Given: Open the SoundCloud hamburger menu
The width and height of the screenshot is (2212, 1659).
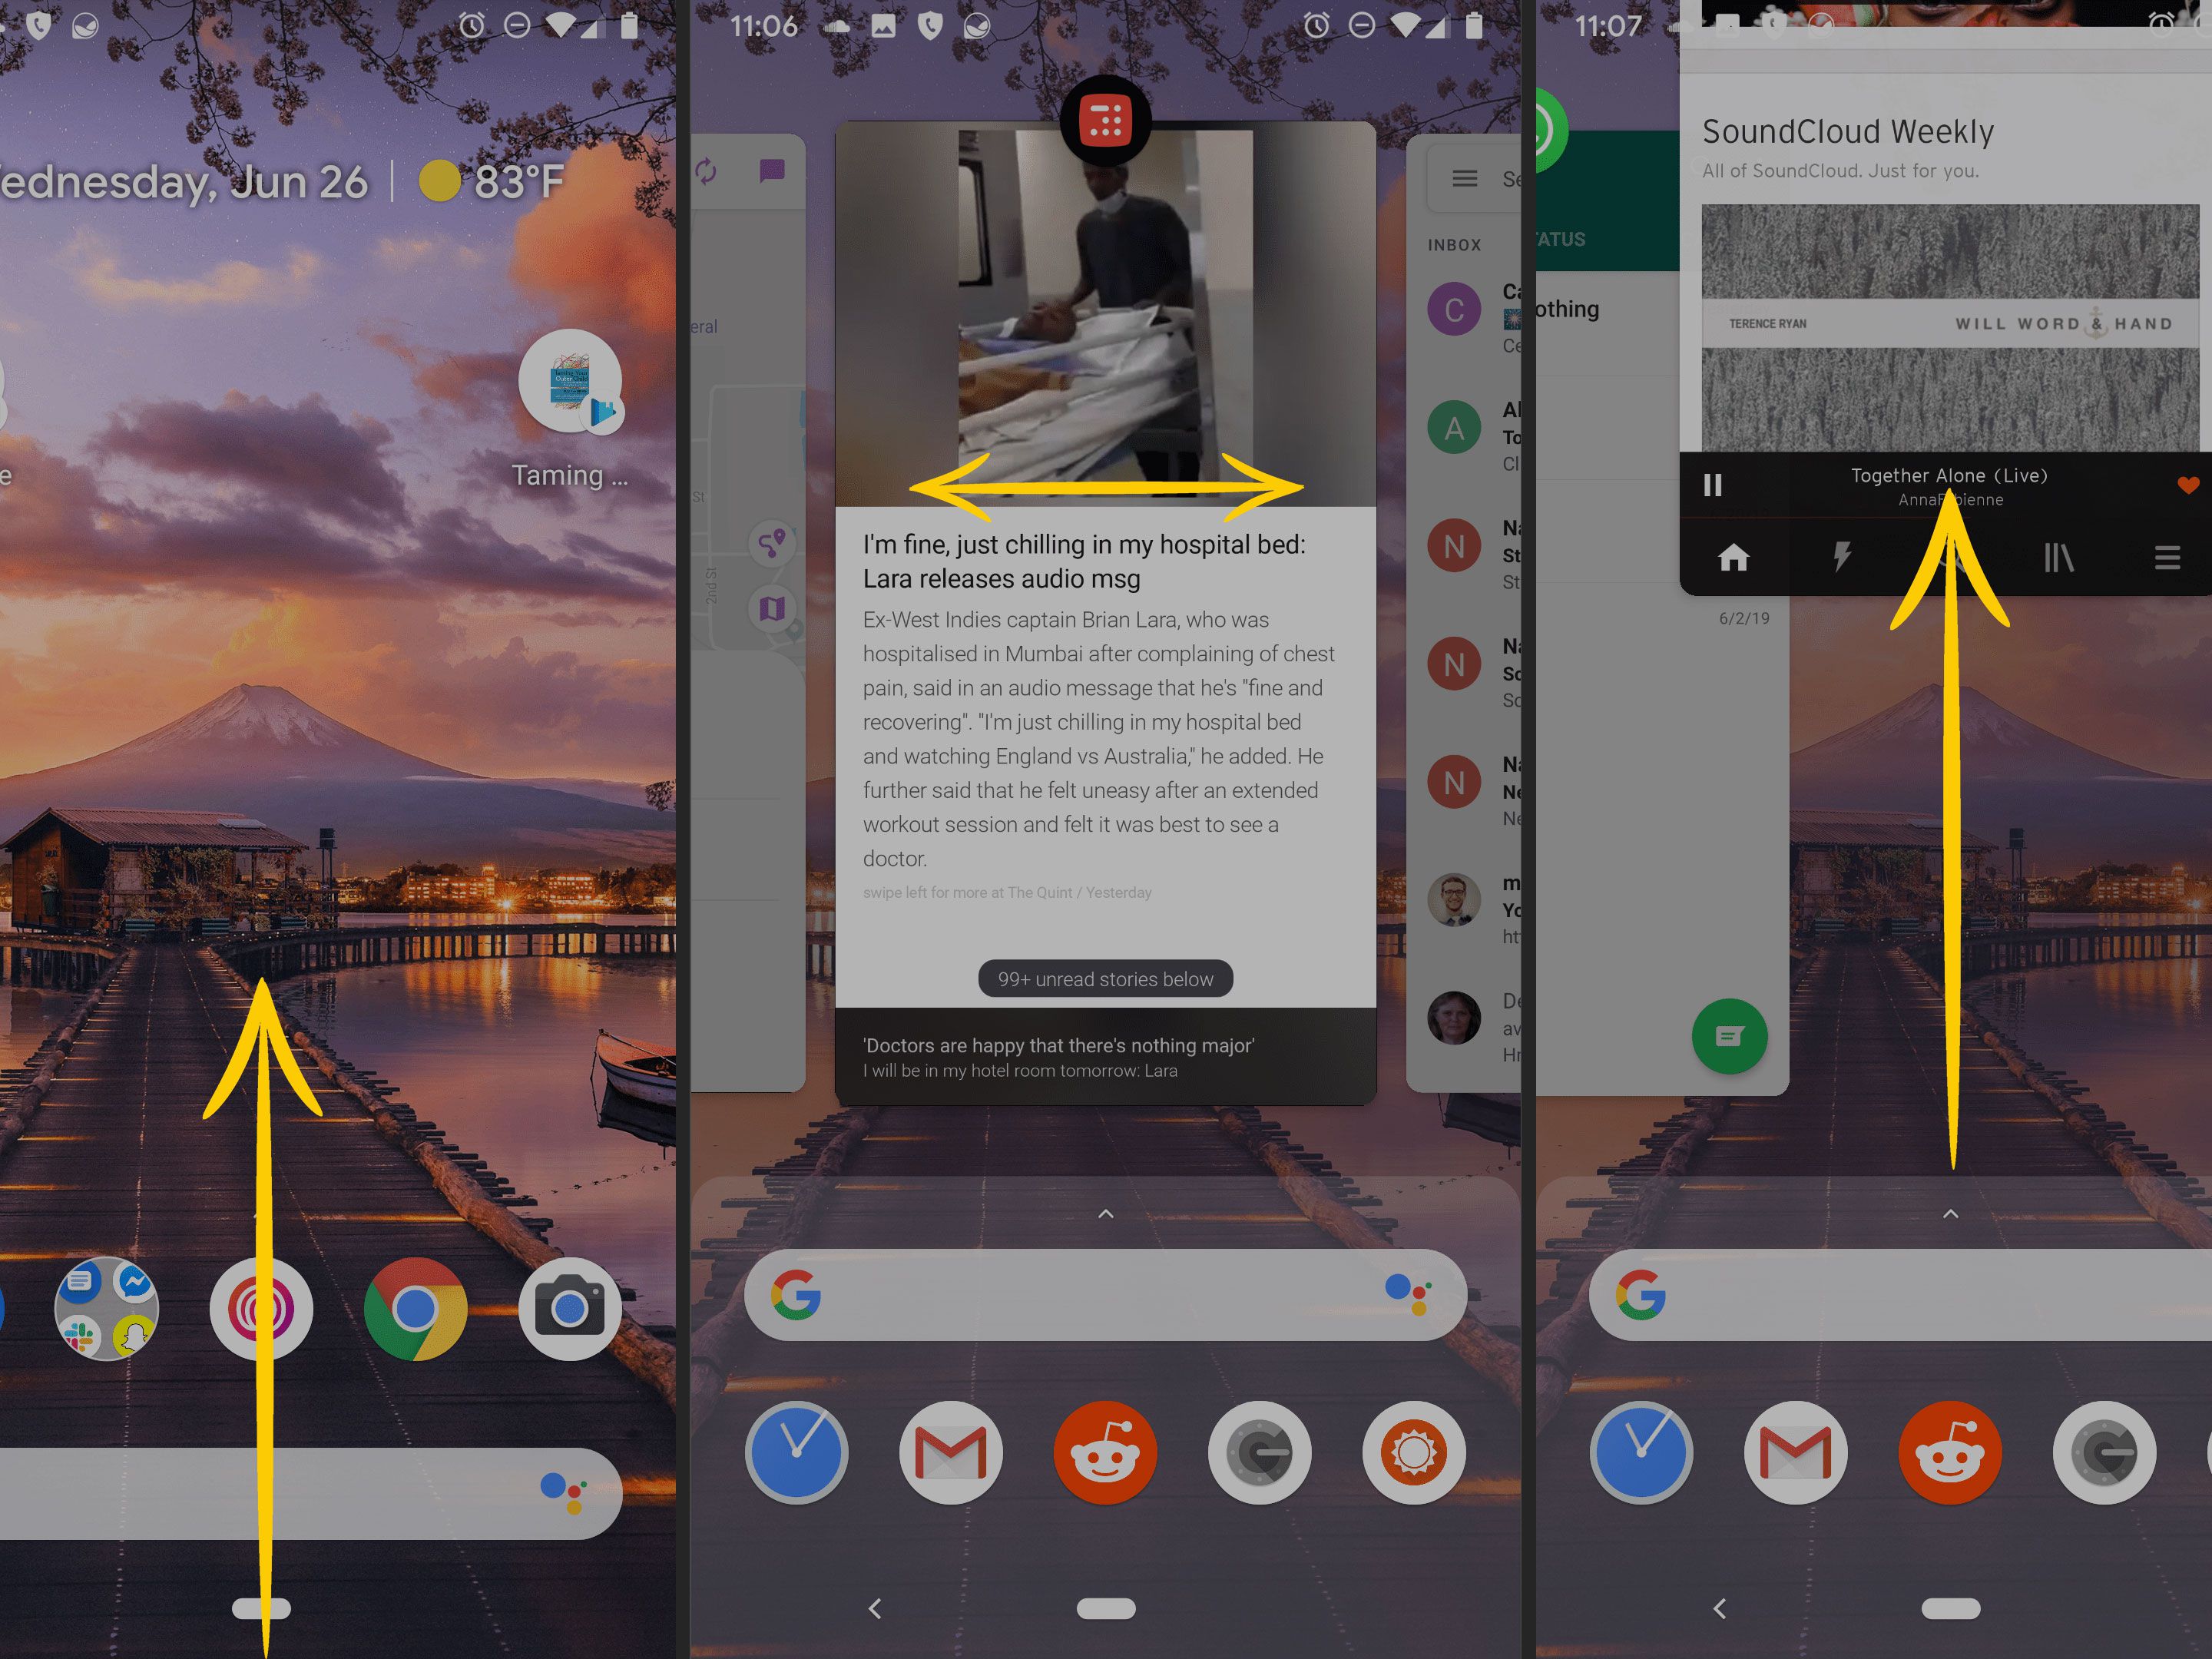Looking at the screenshot, I should (x=2166, y=557).
